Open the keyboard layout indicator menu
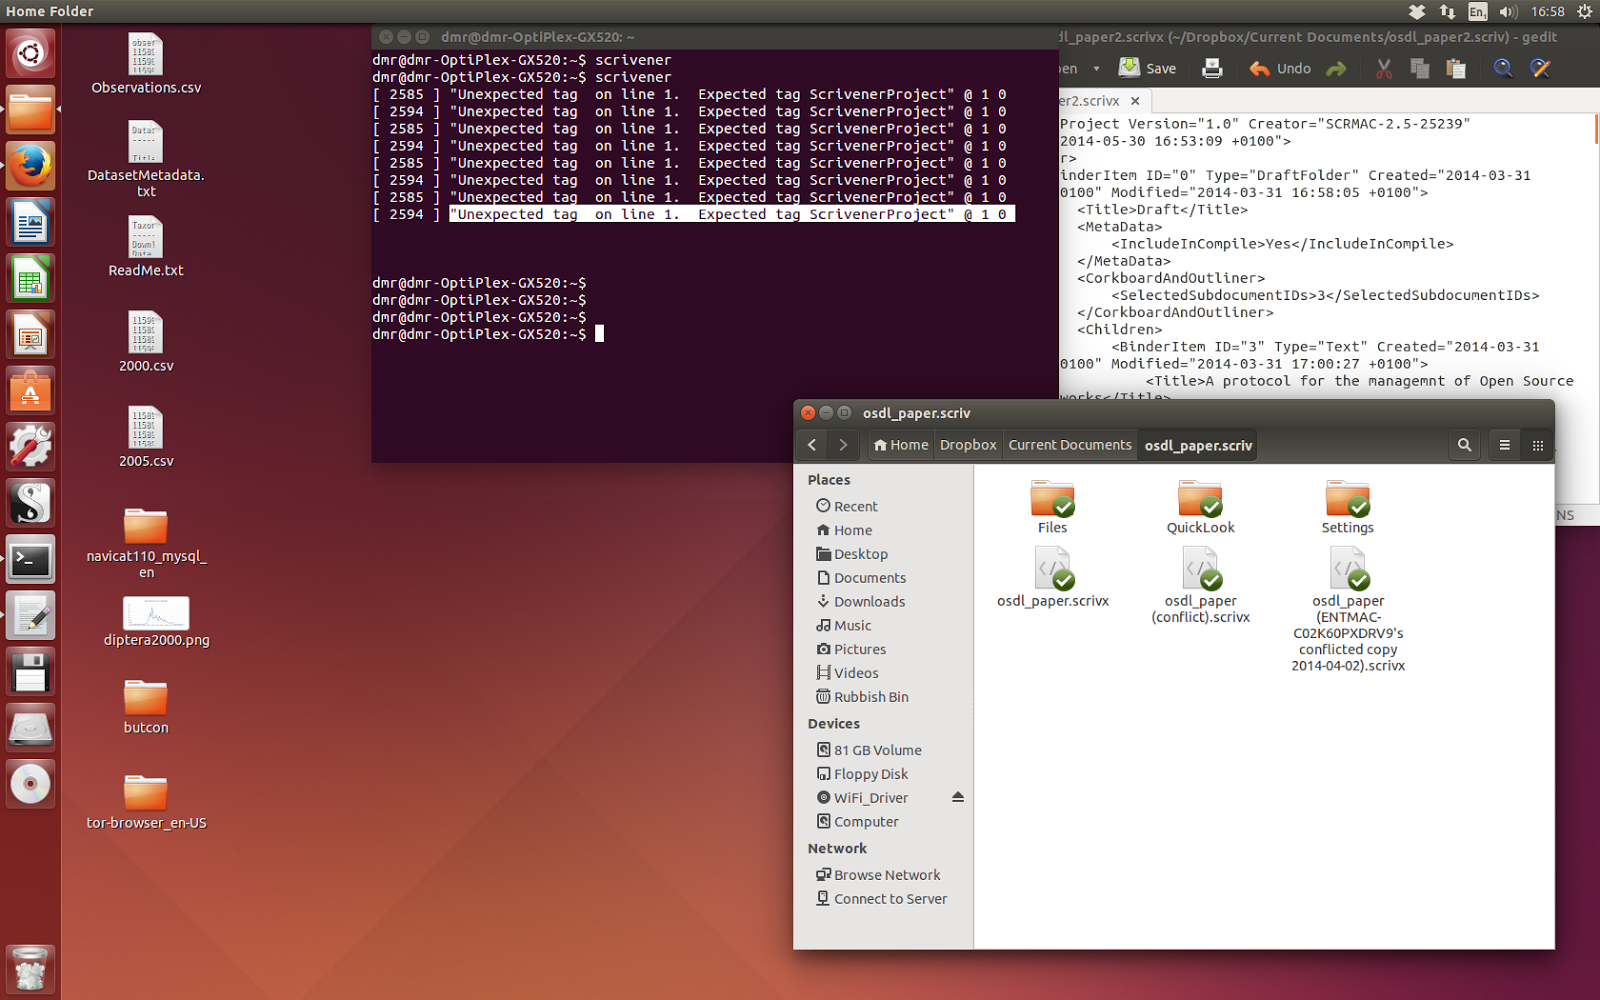Viewport: 1600px width, 1000px height. (1477, 12)
